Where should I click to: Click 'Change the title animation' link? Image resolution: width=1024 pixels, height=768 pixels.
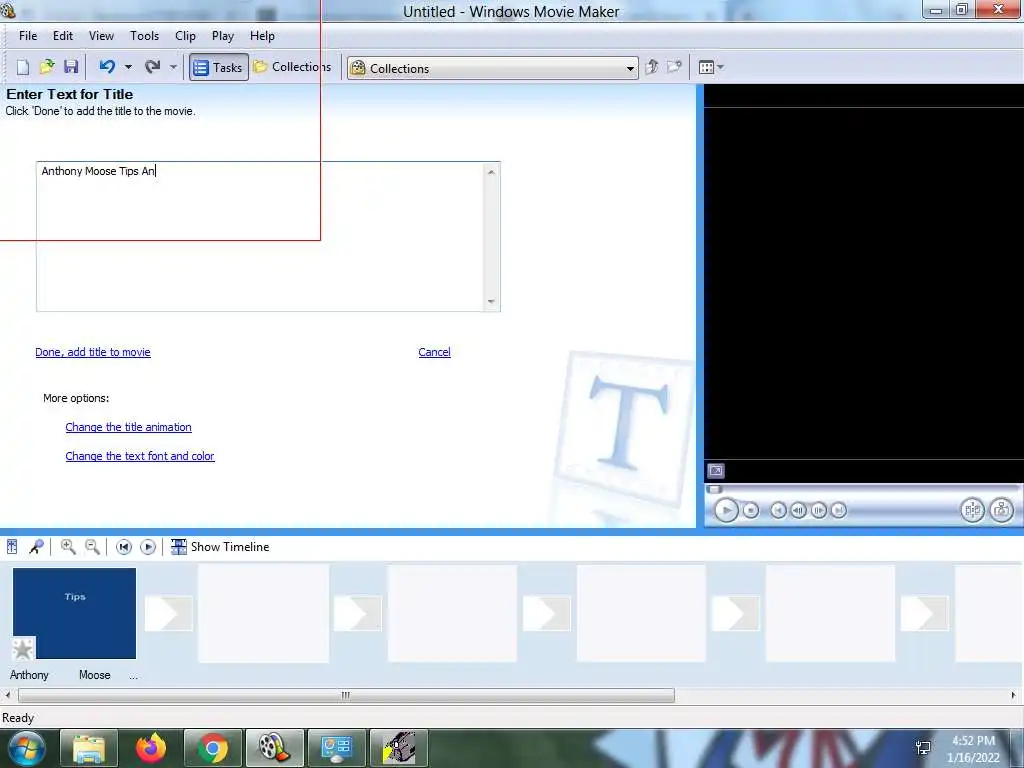[x=129, y=427]
